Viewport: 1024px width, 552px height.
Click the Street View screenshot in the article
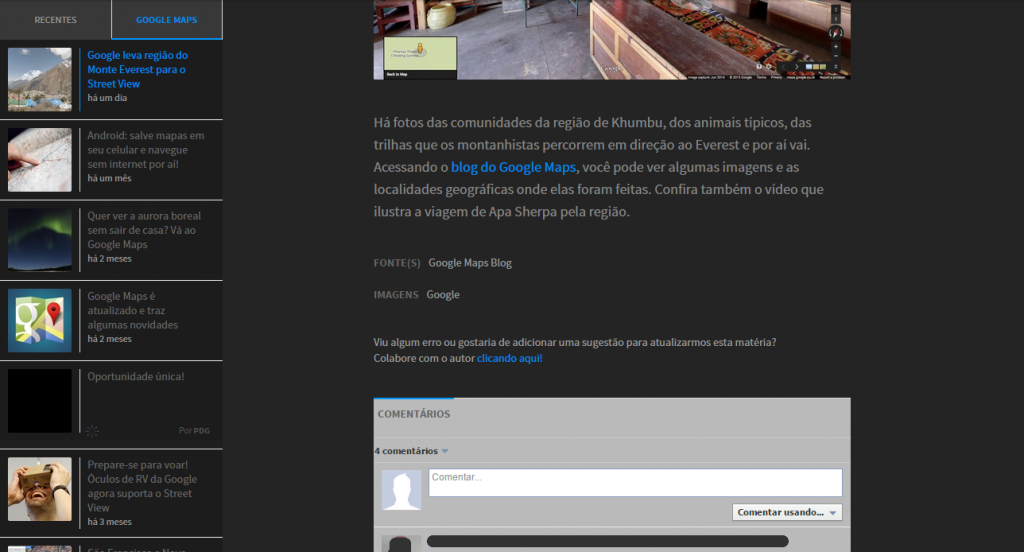[x=612, y=40]
